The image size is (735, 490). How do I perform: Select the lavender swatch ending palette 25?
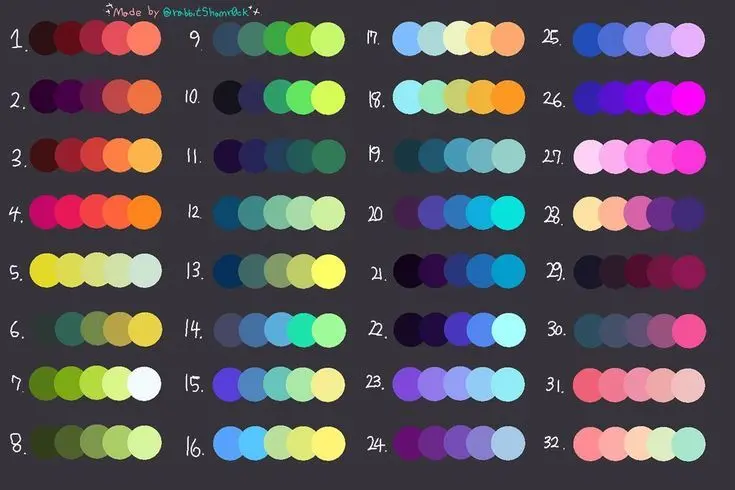688,40
